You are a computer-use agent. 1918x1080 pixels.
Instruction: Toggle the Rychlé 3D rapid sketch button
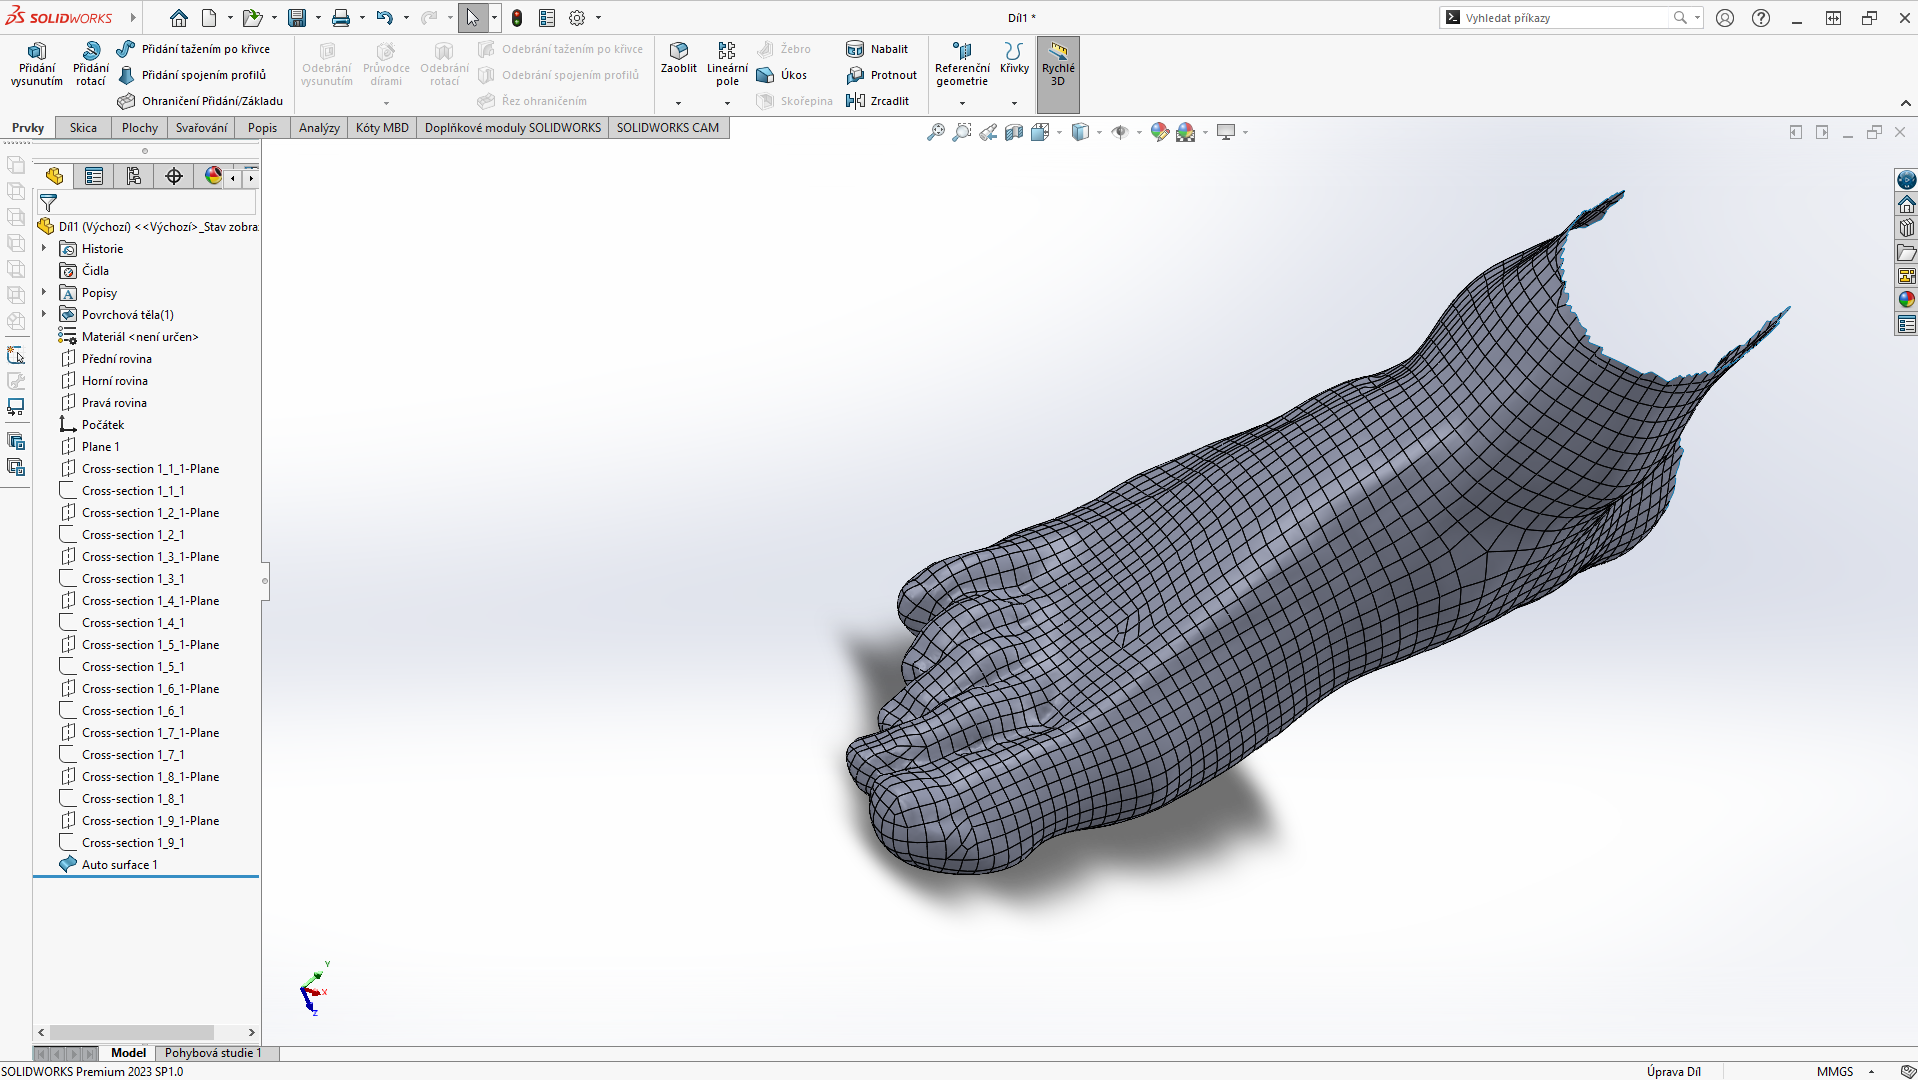coord(1058,64)
